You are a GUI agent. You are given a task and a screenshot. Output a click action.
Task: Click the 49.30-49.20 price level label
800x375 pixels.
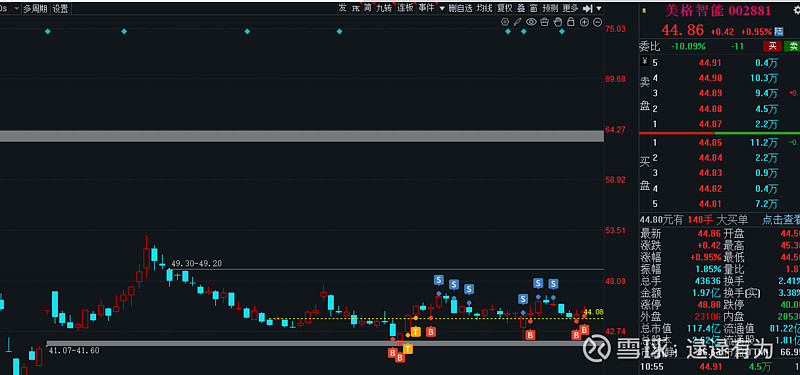pos(196,264)
